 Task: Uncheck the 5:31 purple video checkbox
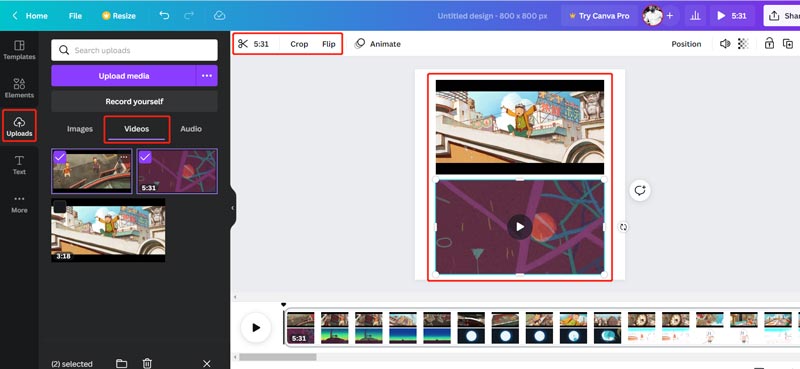click(x=145, y=157)
